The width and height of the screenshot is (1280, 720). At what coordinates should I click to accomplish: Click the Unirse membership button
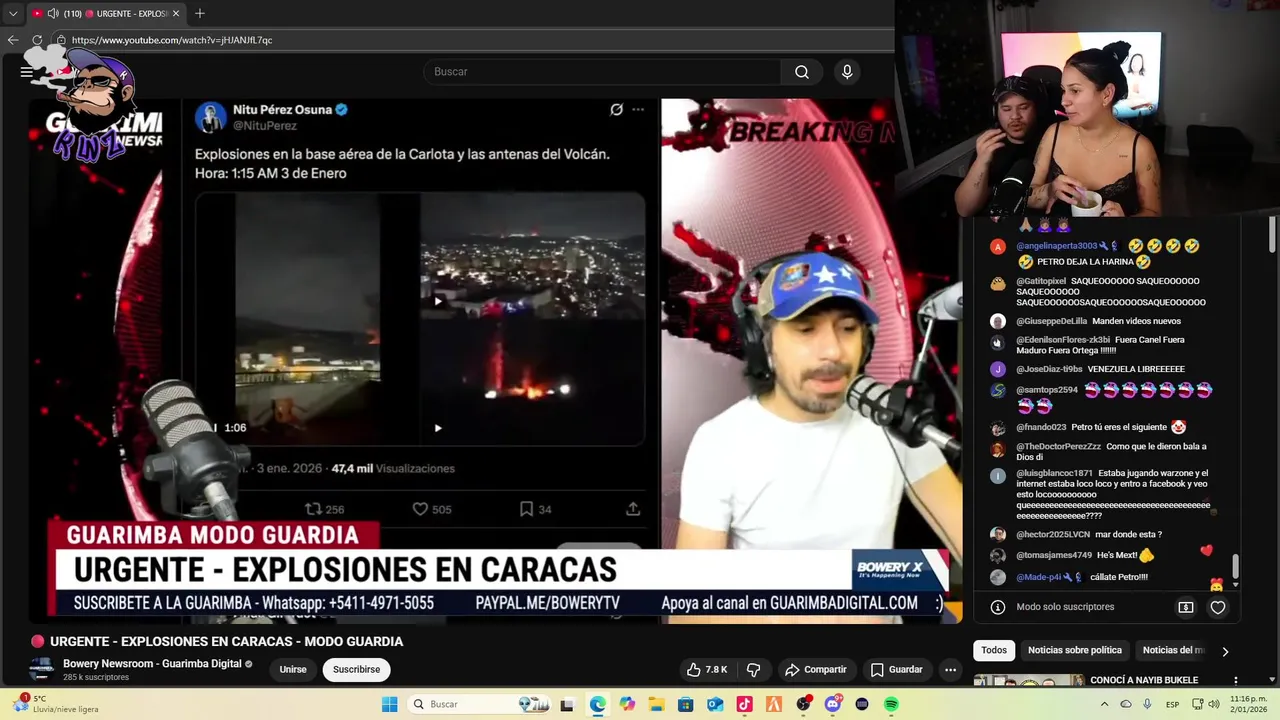tap(293, 670)
